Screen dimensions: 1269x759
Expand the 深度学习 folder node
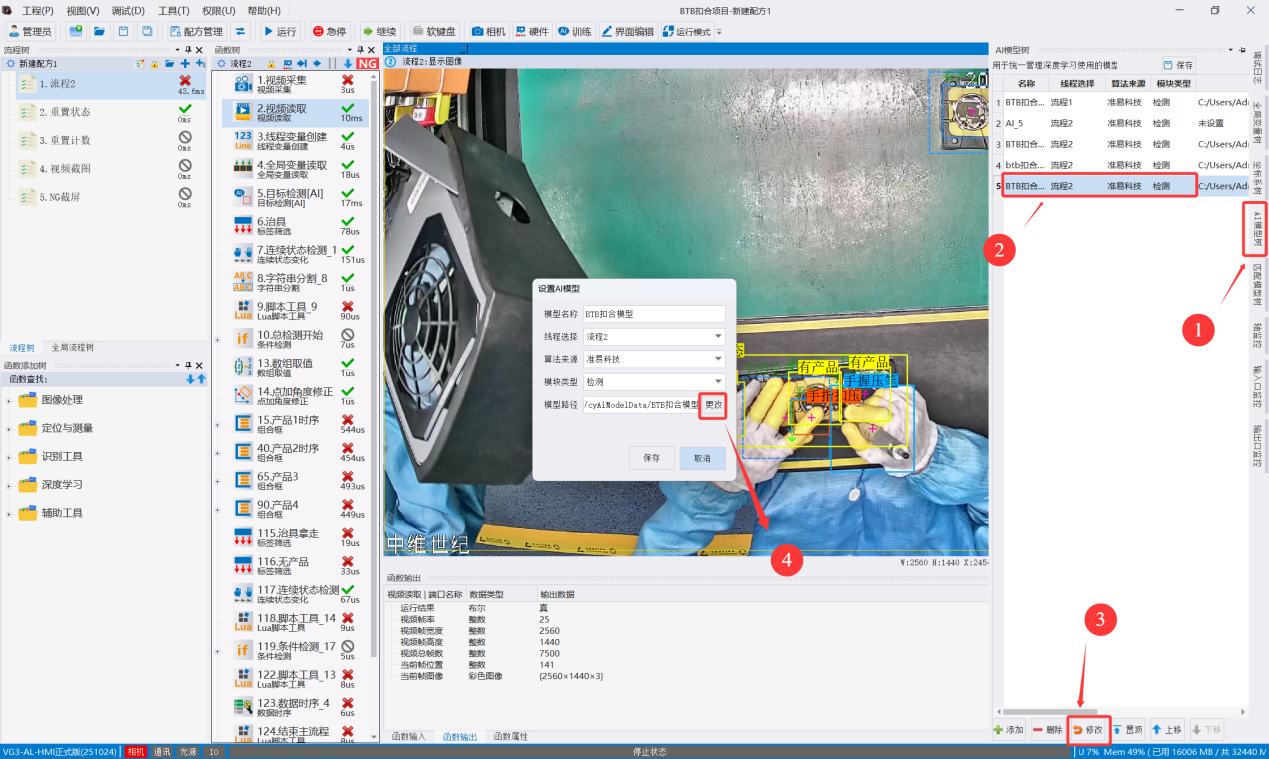pyautogui.click(x=62, y=485)
